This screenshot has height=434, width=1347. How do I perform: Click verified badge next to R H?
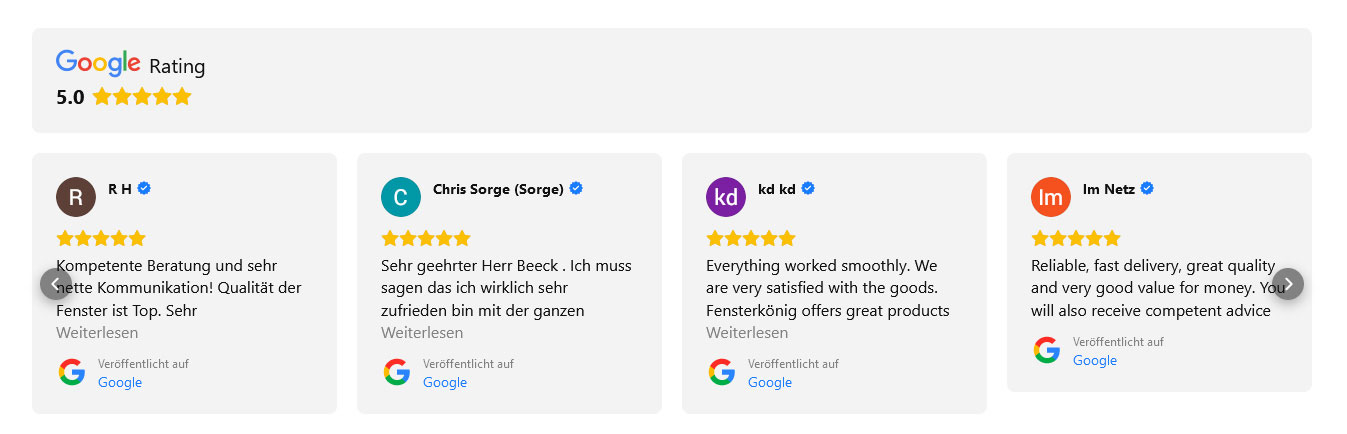click(x=144, y=188)
